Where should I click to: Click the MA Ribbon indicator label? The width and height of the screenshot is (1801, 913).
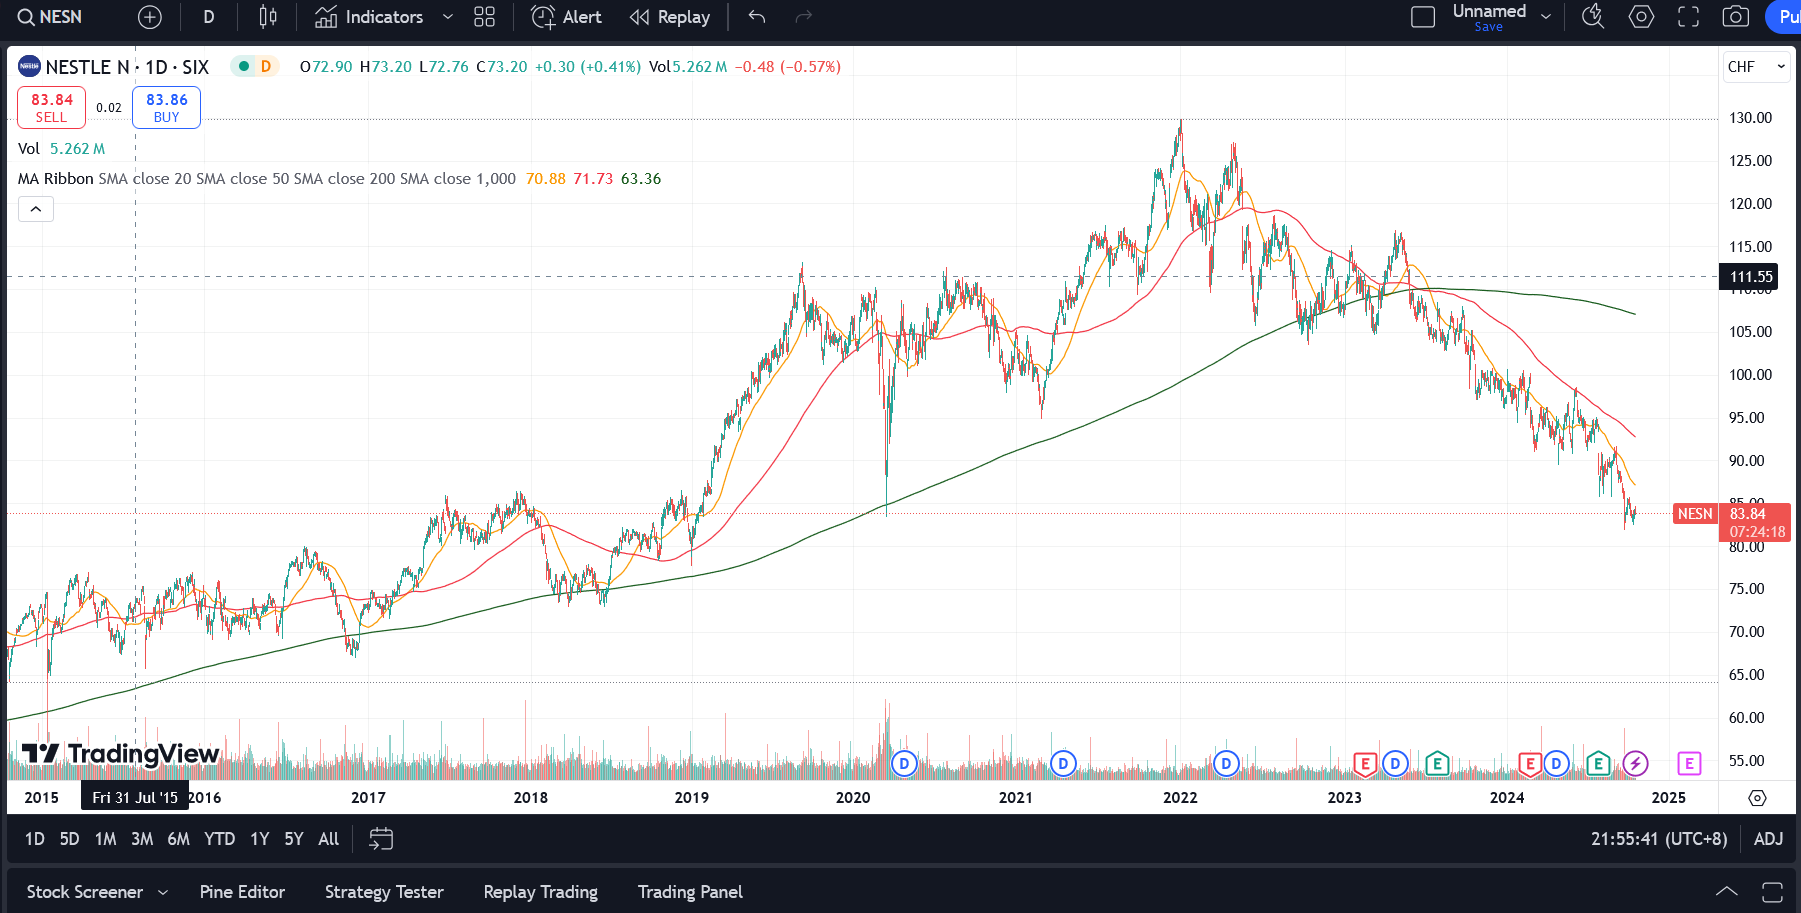55,179
